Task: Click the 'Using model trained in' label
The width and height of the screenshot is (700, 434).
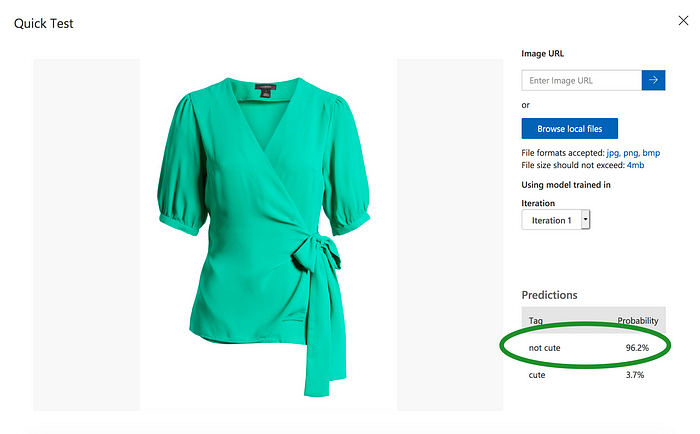Action: tap(566, 185)
